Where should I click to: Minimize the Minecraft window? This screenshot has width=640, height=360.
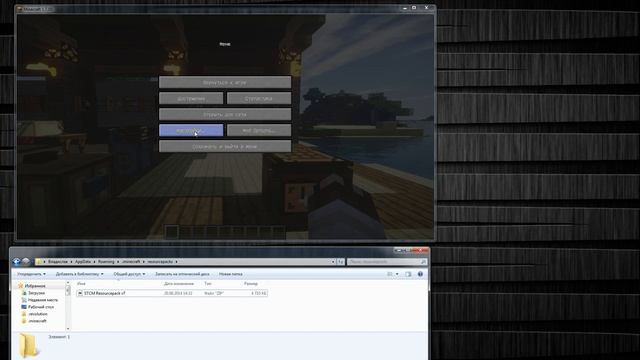[405, 8]
